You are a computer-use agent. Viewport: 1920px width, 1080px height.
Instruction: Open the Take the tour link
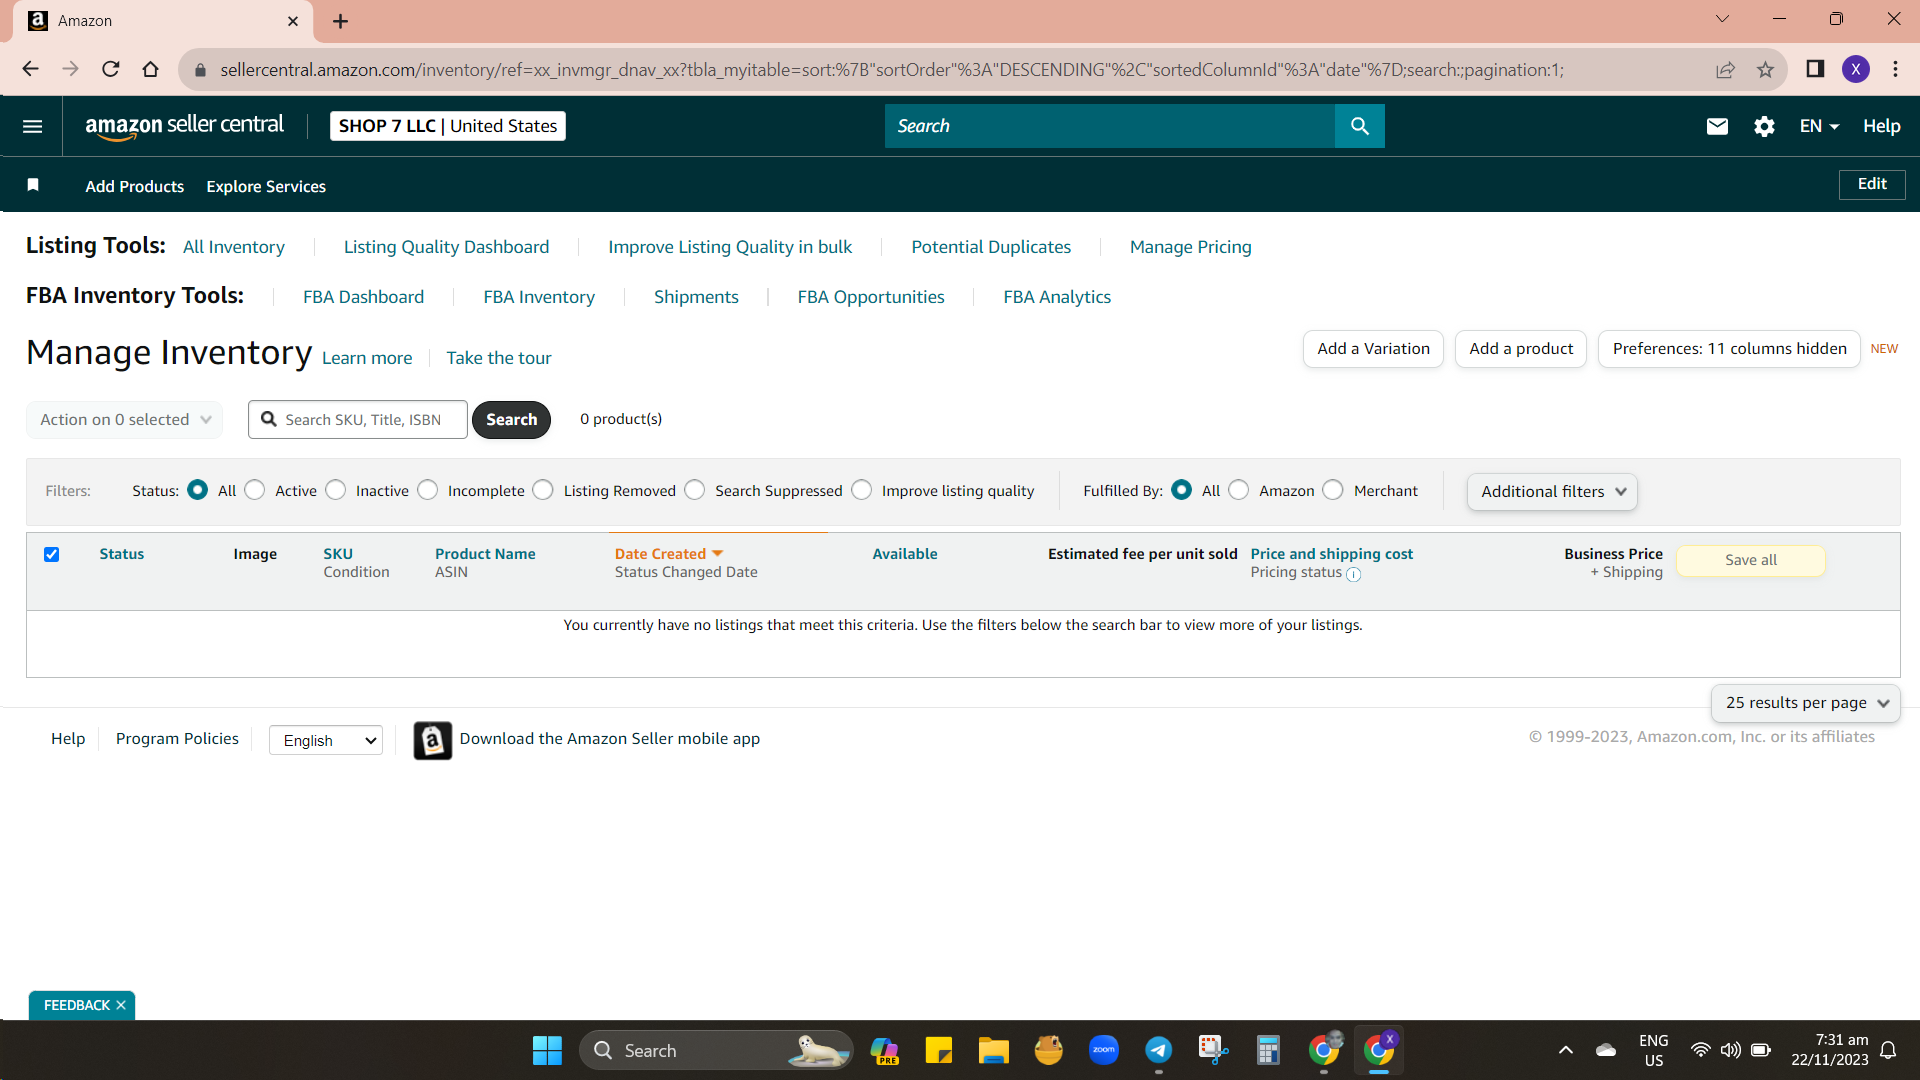[499, 358]
